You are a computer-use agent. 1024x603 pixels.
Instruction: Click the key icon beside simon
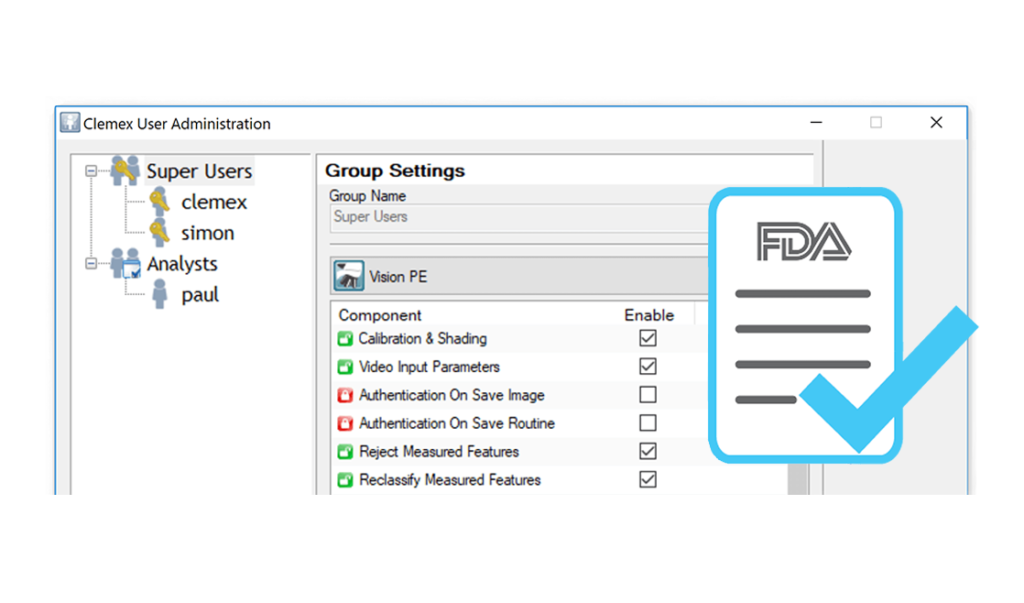coord(159,233)
